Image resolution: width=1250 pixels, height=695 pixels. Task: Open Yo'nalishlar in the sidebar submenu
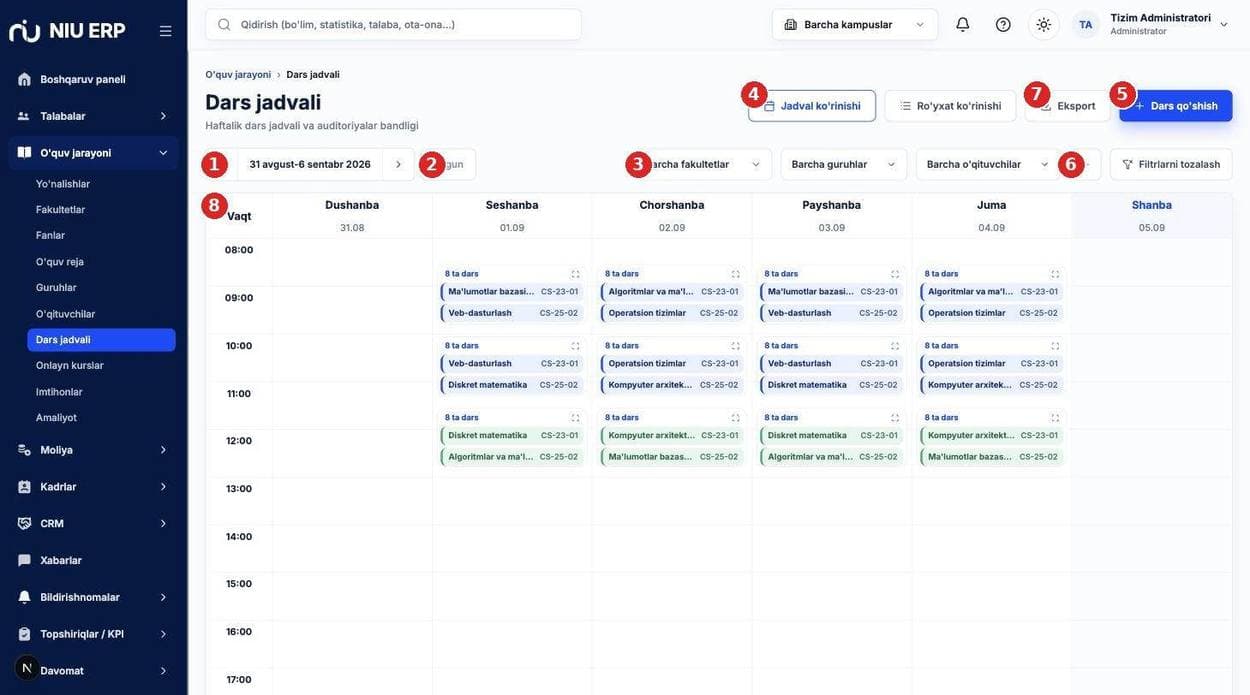coord(63,184)
